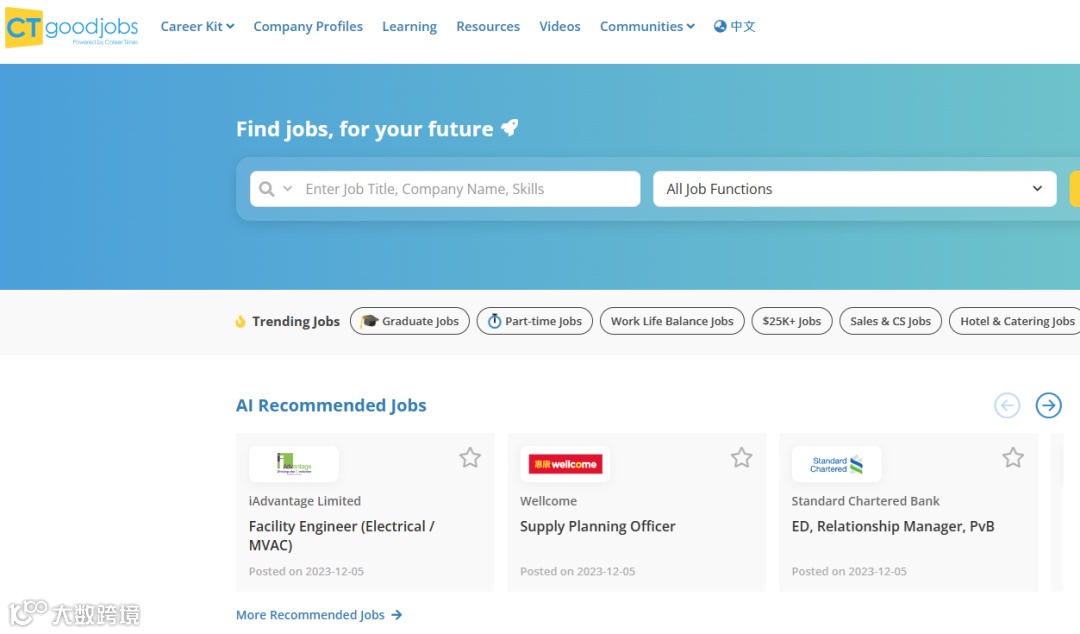This screenshot has height=634, width=1080.
Task: Click the iAdvantage company logo
Action: [x=294, y=464]
